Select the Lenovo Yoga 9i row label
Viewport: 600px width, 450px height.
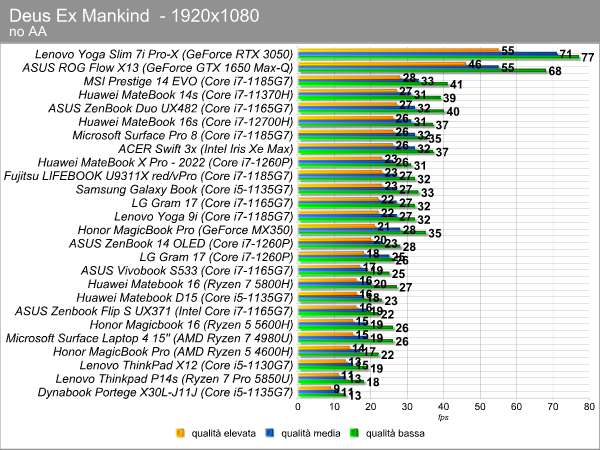coord(204,217)
